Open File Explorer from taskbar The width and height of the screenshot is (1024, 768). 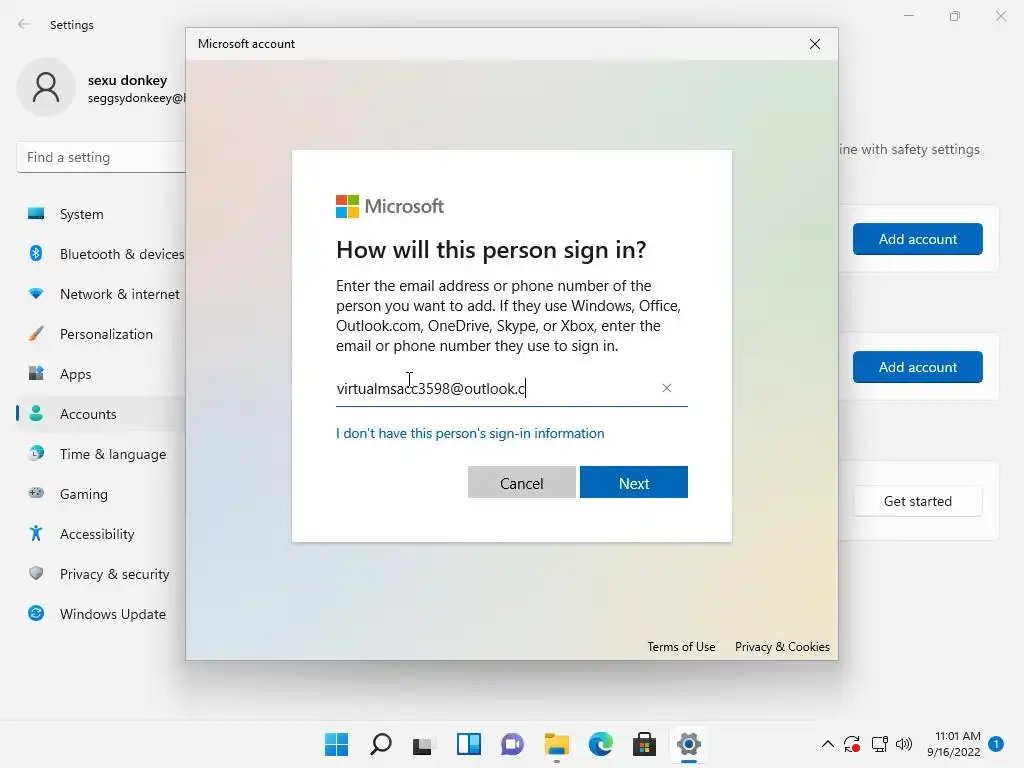556,744
